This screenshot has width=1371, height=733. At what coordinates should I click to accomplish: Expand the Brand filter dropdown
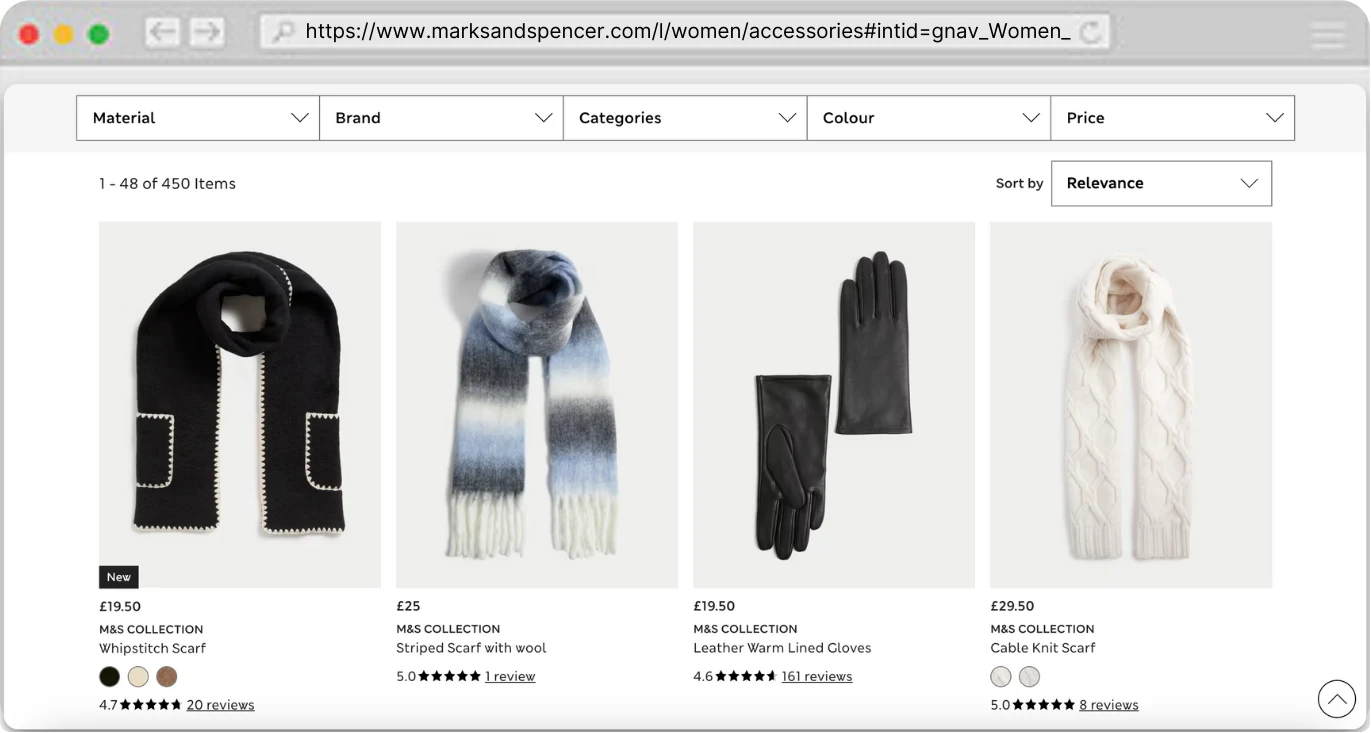pos(442,118)
